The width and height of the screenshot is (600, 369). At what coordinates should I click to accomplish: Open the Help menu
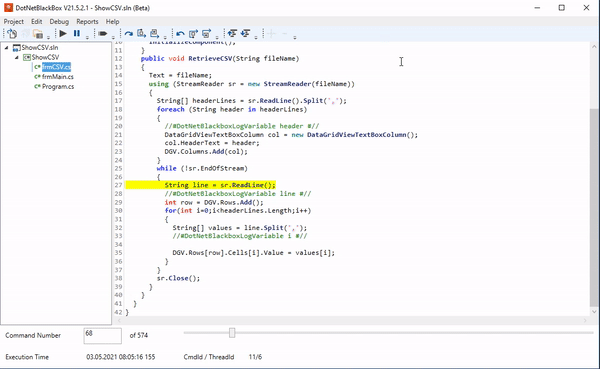click(112, 21)
